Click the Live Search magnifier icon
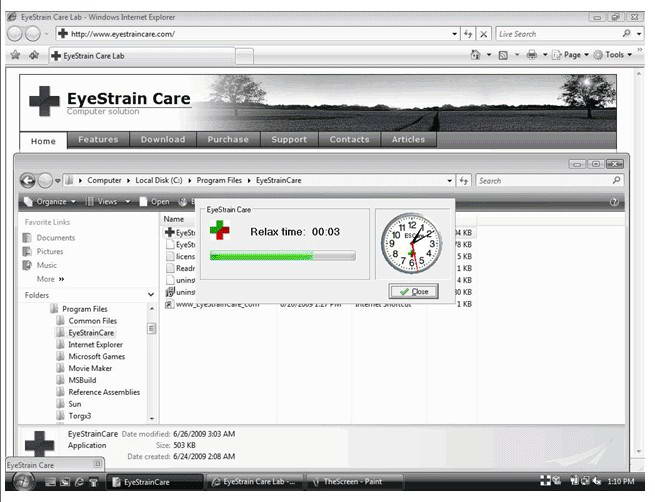The width and height of the screenshot is (655, 502). coord(626,33)
